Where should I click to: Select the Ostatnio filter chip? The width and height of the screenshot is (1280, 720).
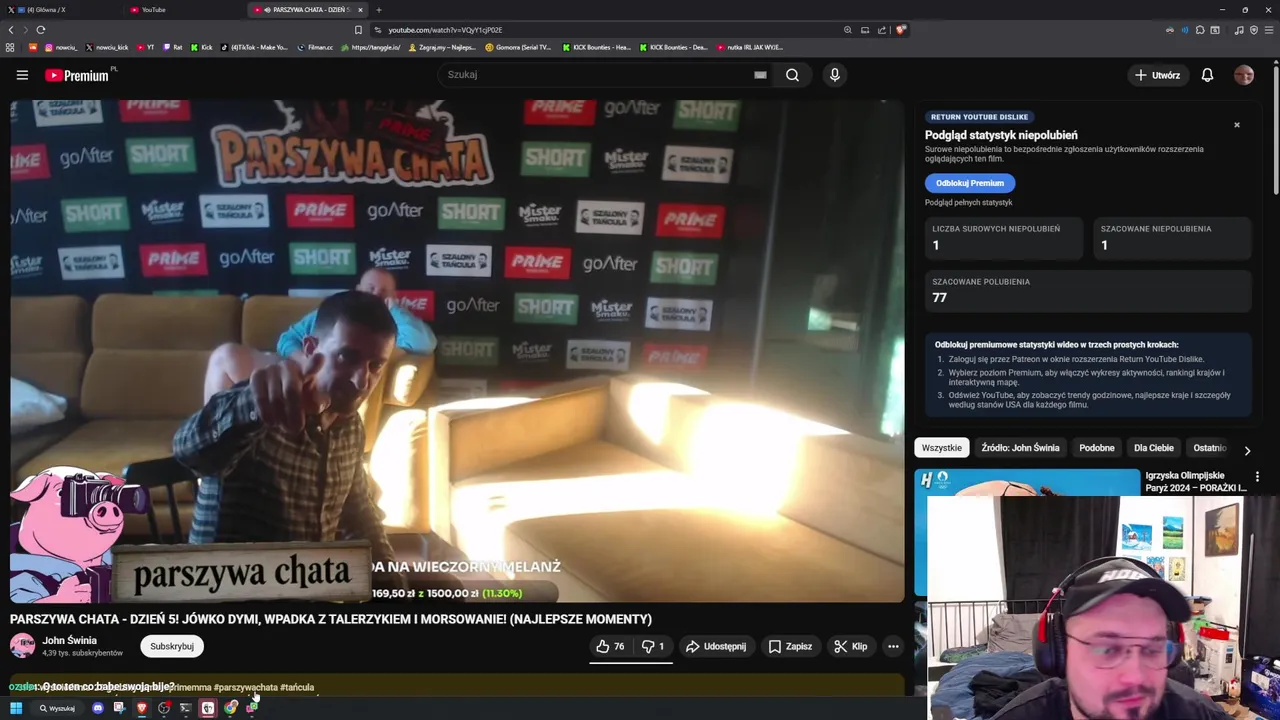click(x=1210, y=448)
